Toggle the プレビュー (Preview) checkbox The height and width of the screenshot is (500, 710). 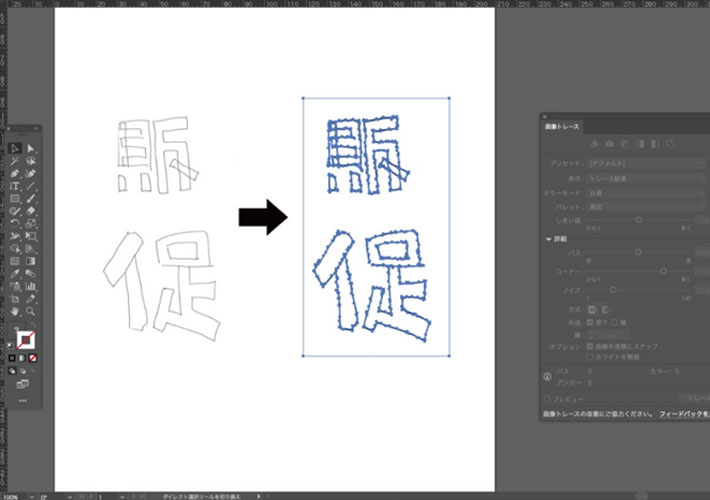tap(546, 397)
